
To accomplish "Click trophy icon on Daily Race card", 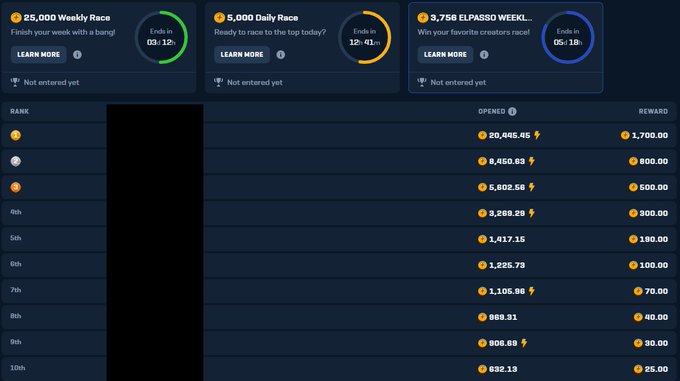I will click(219, 82).
